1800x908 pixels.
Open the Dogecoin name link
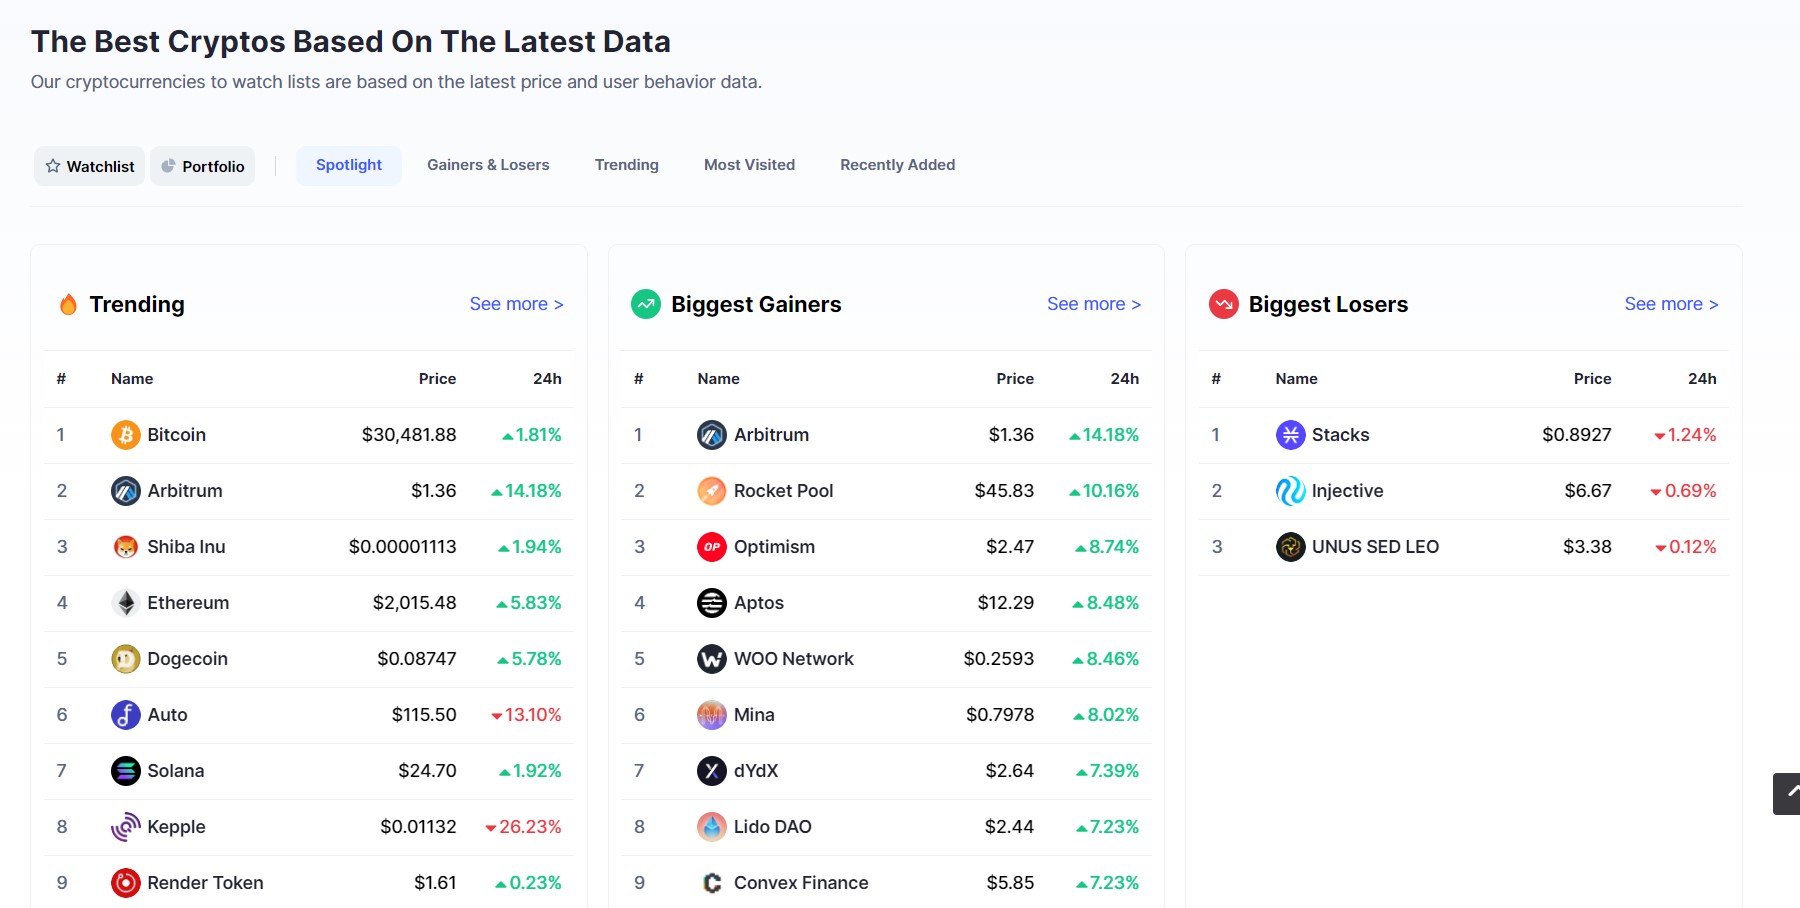188,659
